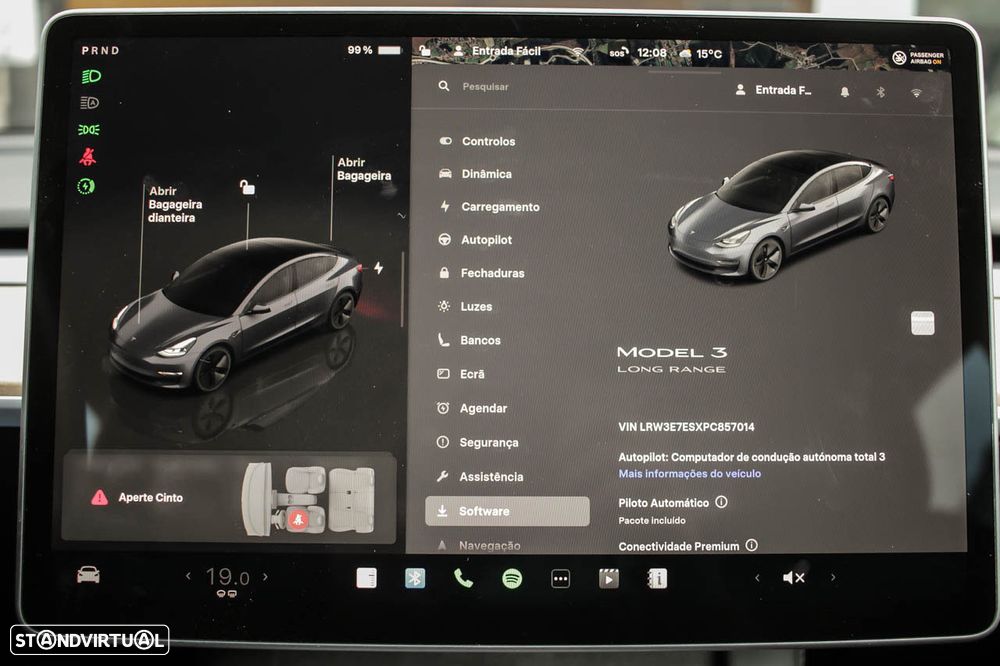Open the white app icon in dock
The height and width of the screenshot is (666, 1000).
point(366,578)
